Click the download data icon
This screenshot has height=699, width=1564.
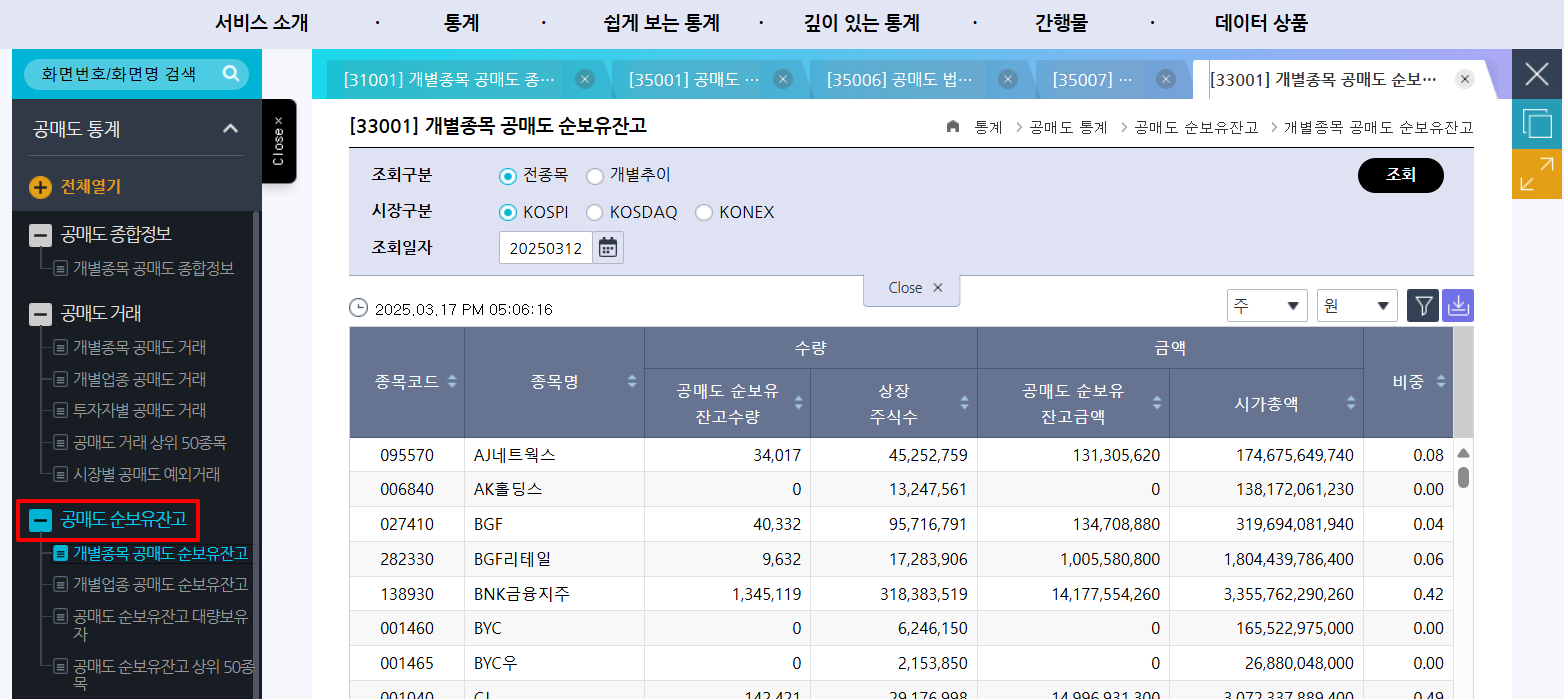[1458, 306]
